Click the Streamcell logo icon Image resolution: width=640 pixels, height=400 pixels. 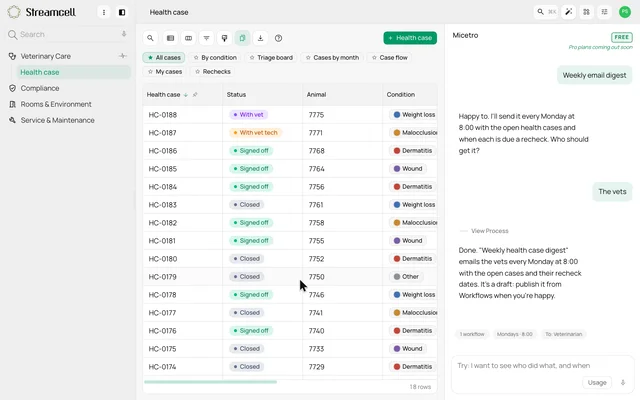(14, 12)
